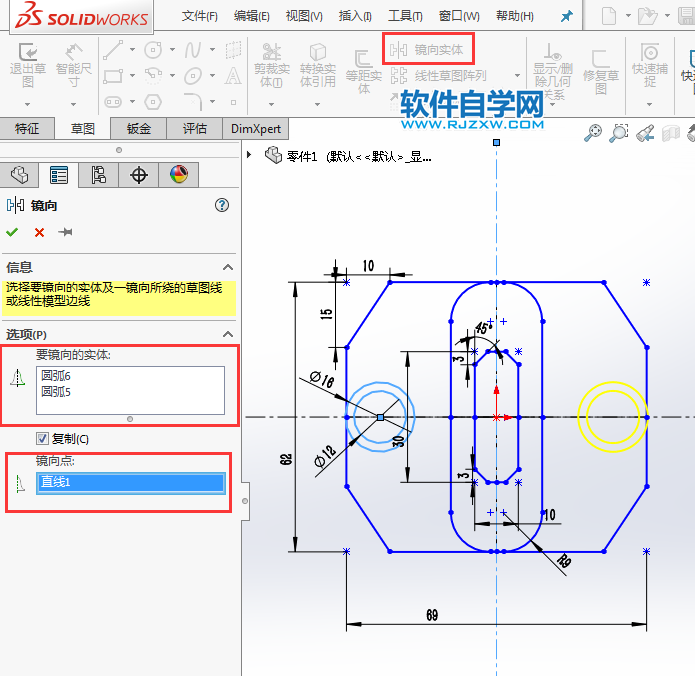Select the sketch Text (A) tool
The height and width of the screenshot is (676, 695).
233,76
